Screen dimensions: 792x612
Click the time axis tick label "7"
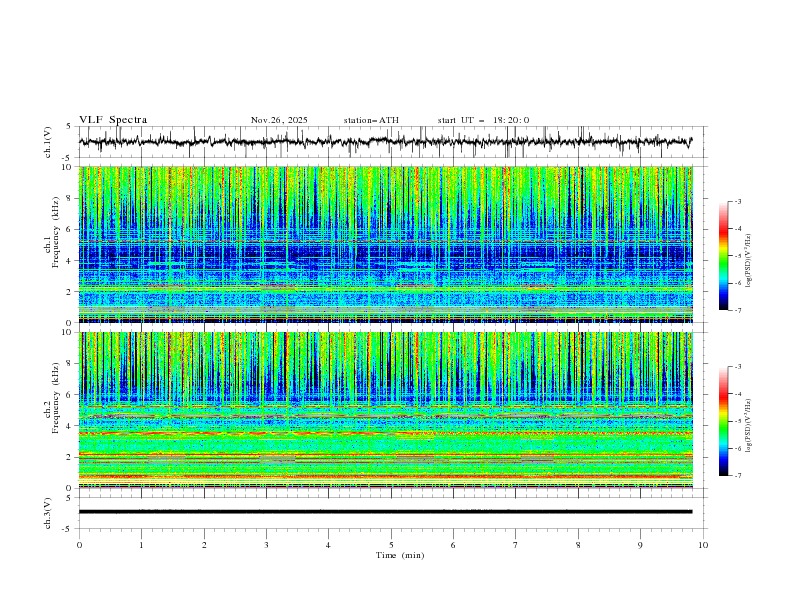pos(515,545)
